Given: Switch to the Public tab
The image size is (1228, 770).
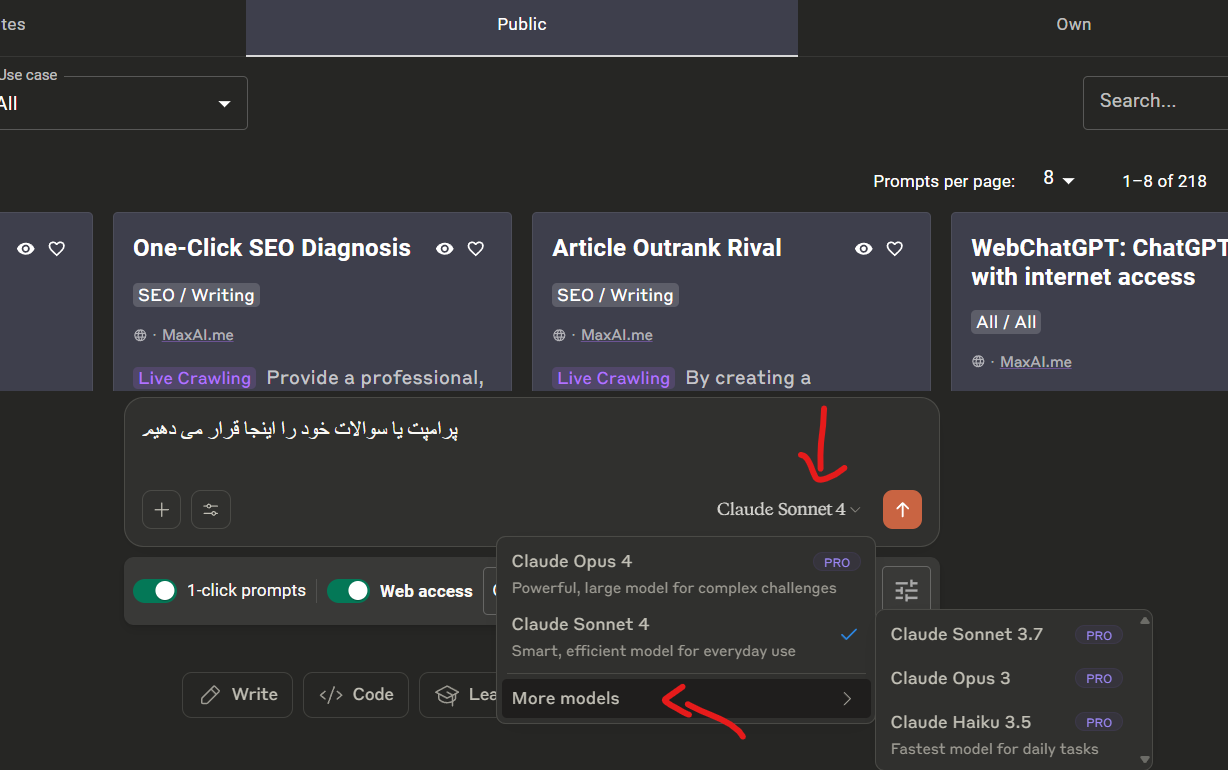Looking at the screenshot, I should pyautogui.click(x=522, y=27).
